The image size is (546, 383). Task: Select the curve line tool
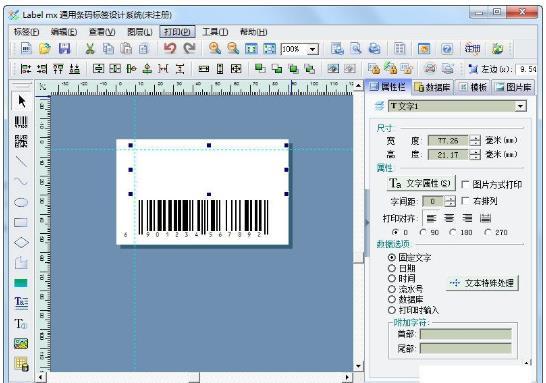21,181
